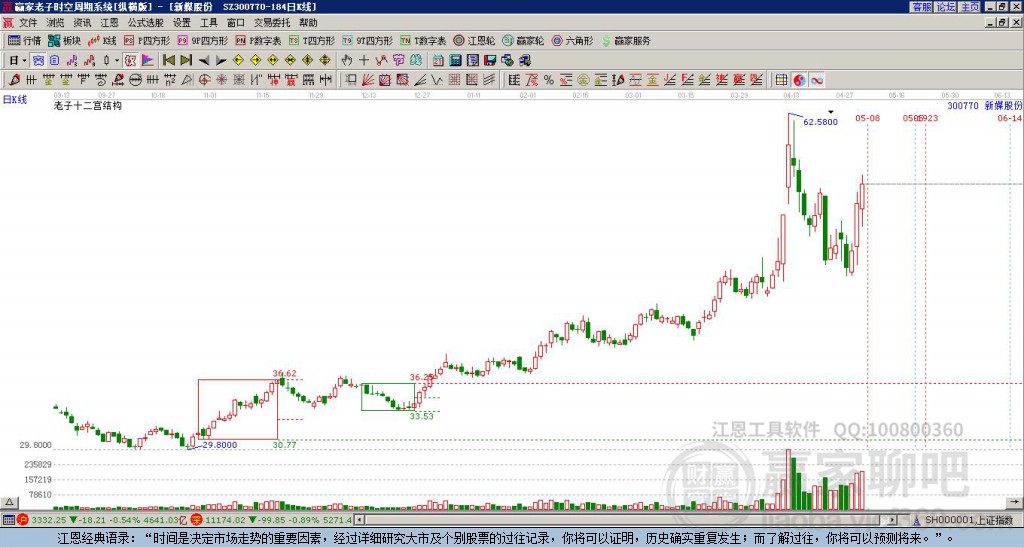Open the 9T四方形 tool
Image resolution: width=1024 pixels, height=548 pixels.
pos(367,40)
